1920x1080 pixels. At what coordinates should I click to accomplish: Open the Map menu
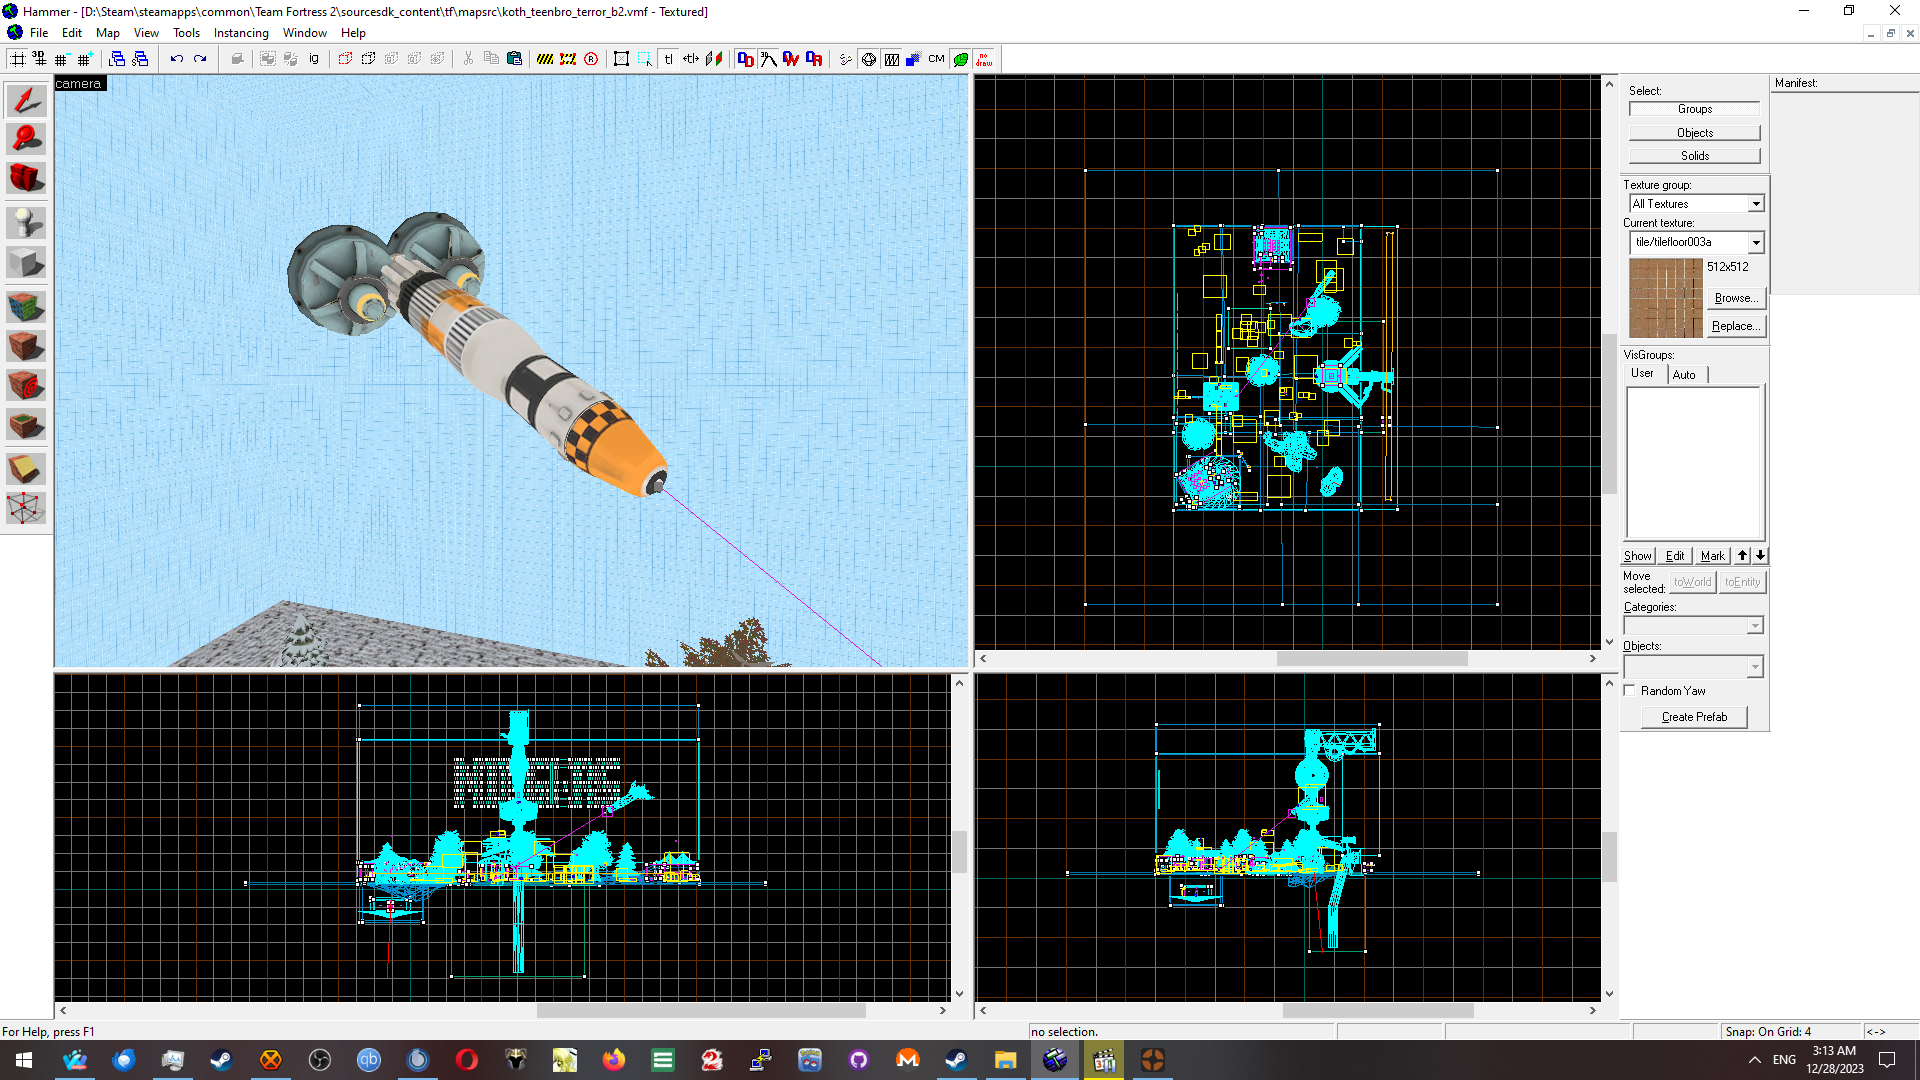tap(108, 33)
